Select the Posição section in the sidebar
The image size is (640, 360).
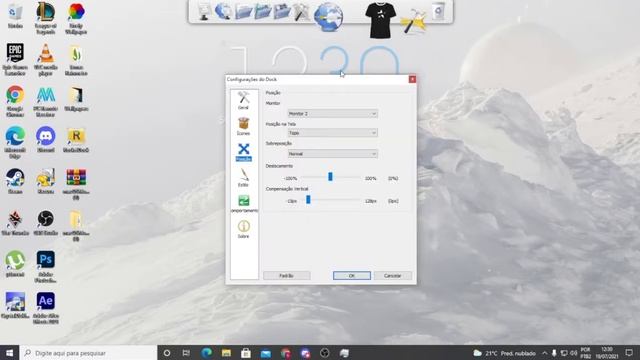(243, 152)
